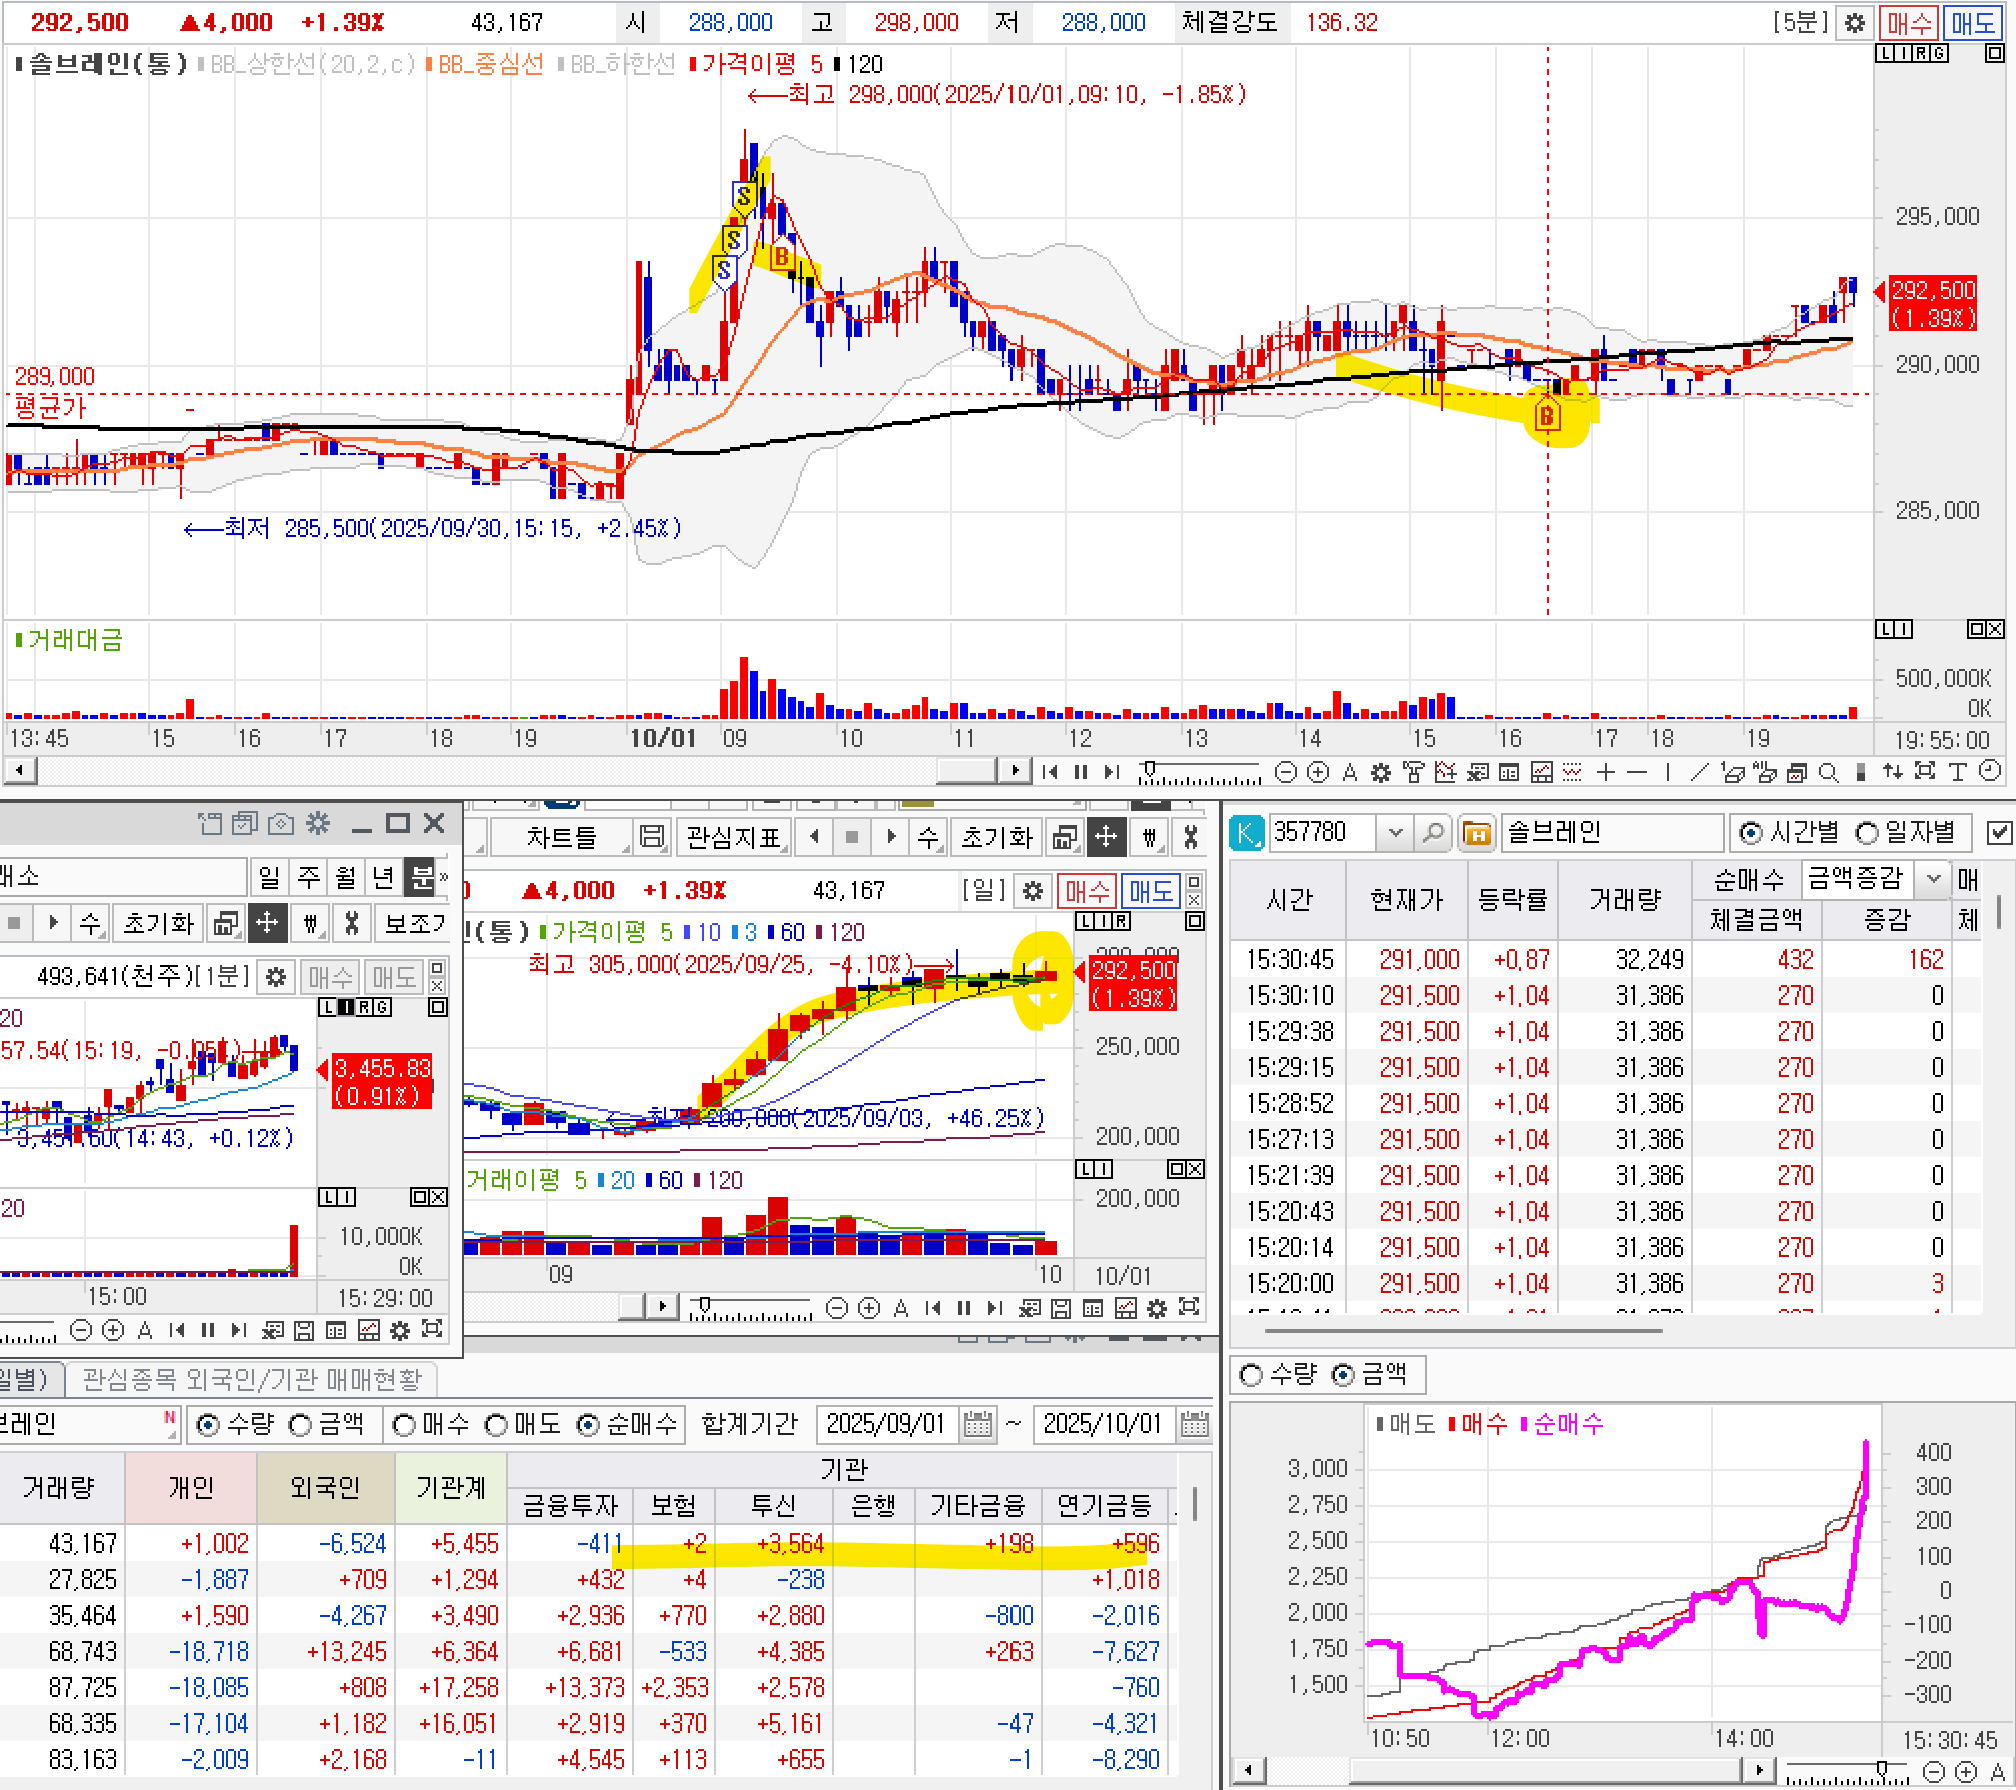Click the magnifier search icon beside stock code 357780
The height and width of the screenshot is (1790, 2016).
coord(1432,833)
